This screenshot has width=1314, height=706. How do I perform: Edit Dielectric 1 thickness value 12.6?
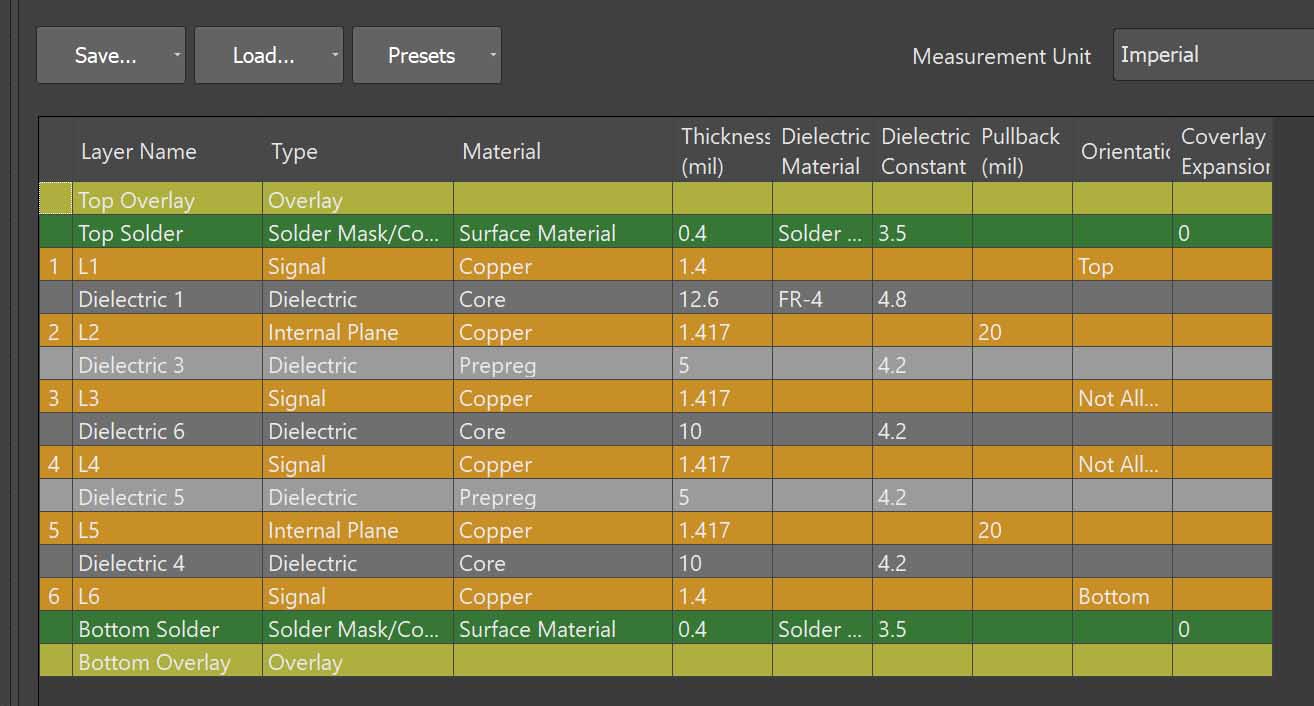pyautogui.click(x=699, y=299)
